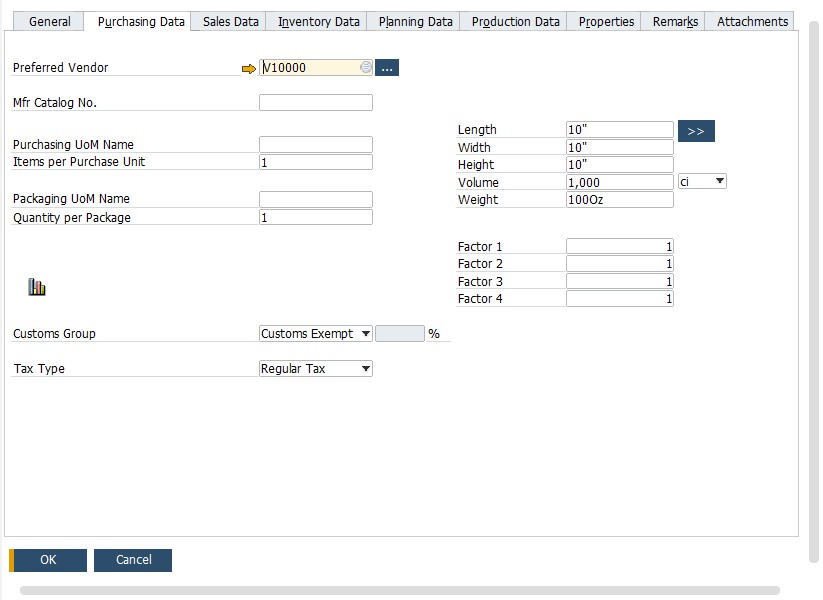Open the volume unit dropdown showing ci
Viewport: 823px width, 600px height.
(x=719, y=182)
